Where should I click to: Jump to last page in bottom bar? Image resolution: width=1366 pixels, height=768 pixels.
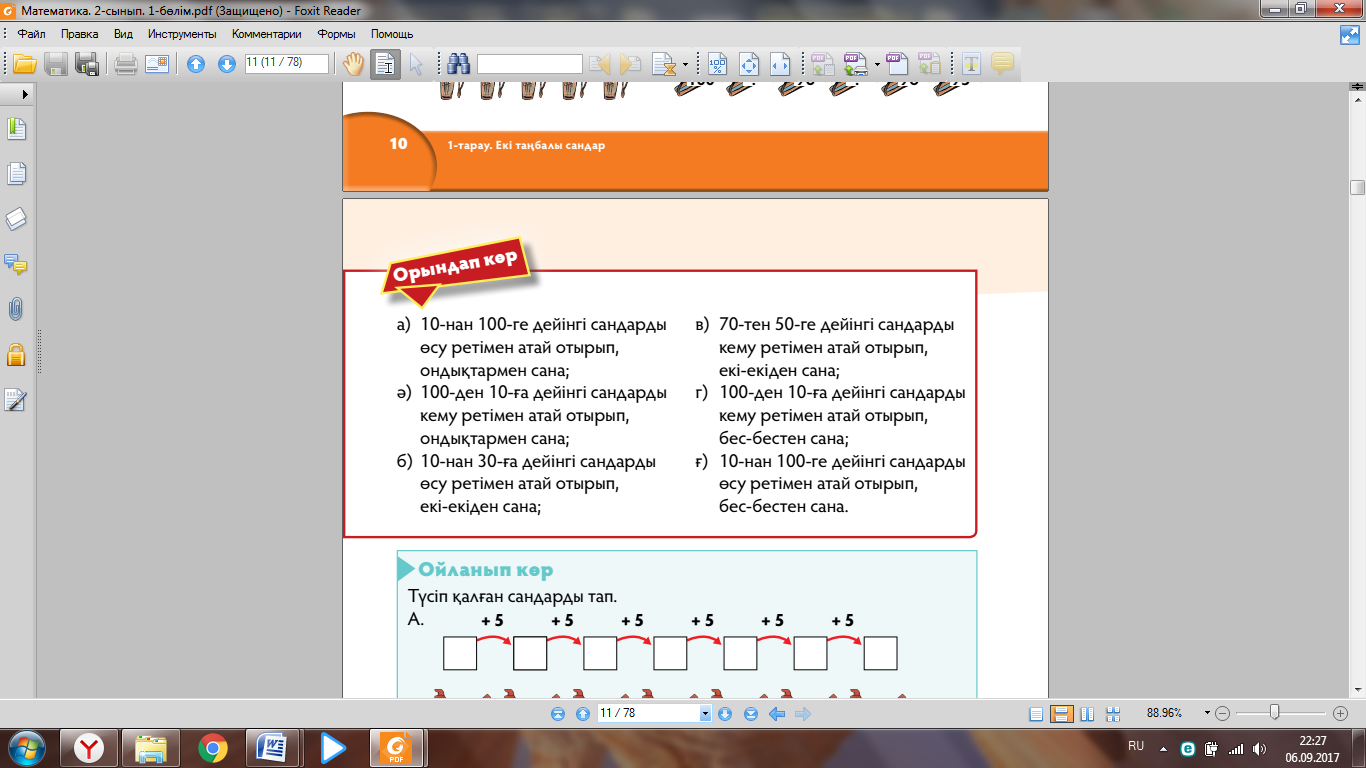click(751, 714)
